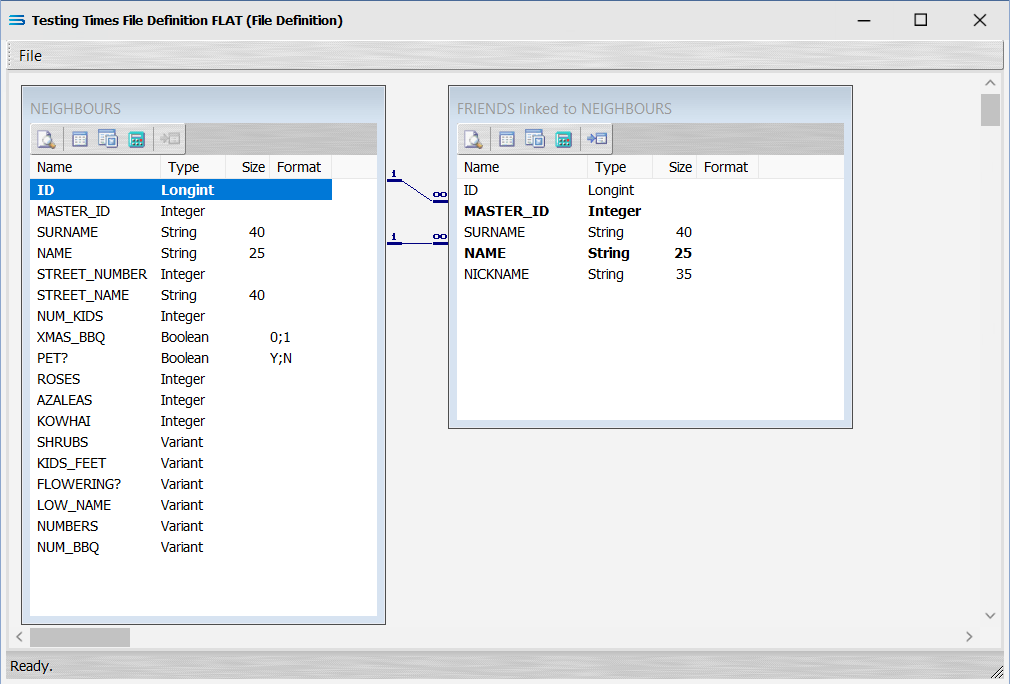
Task: Click the vertical scrollbar thumb
Action: pos(990,110)
